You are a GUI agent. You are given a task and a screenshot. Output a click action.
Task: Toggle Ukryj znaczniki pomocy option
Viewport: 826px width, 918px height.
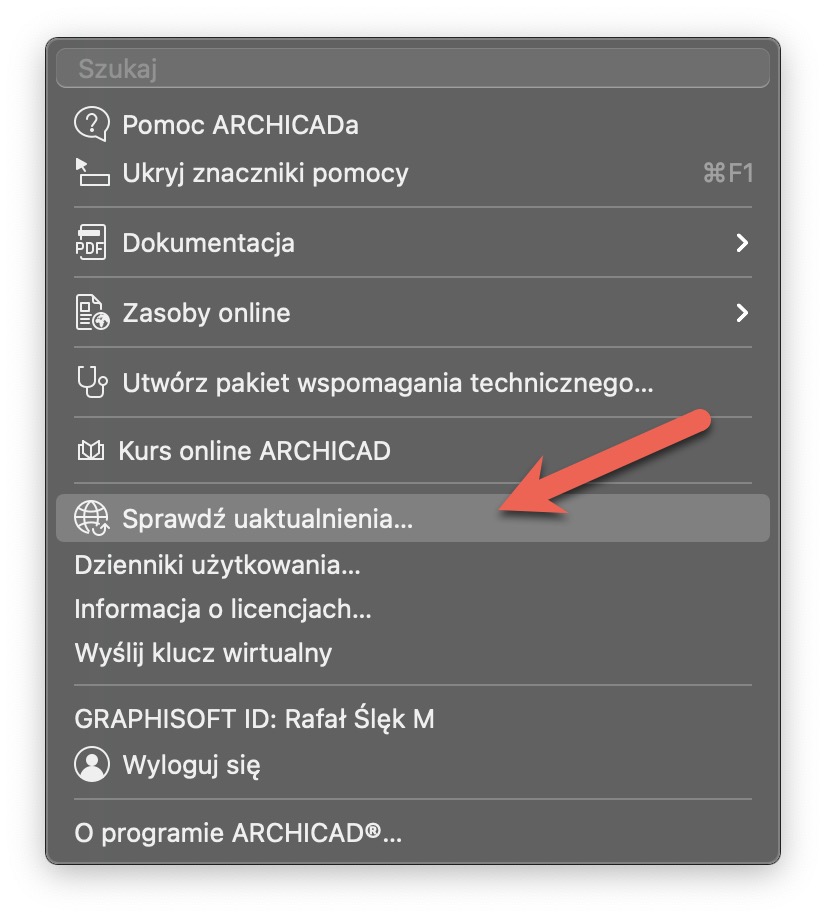pyautogui.click(x=413, y=173)
